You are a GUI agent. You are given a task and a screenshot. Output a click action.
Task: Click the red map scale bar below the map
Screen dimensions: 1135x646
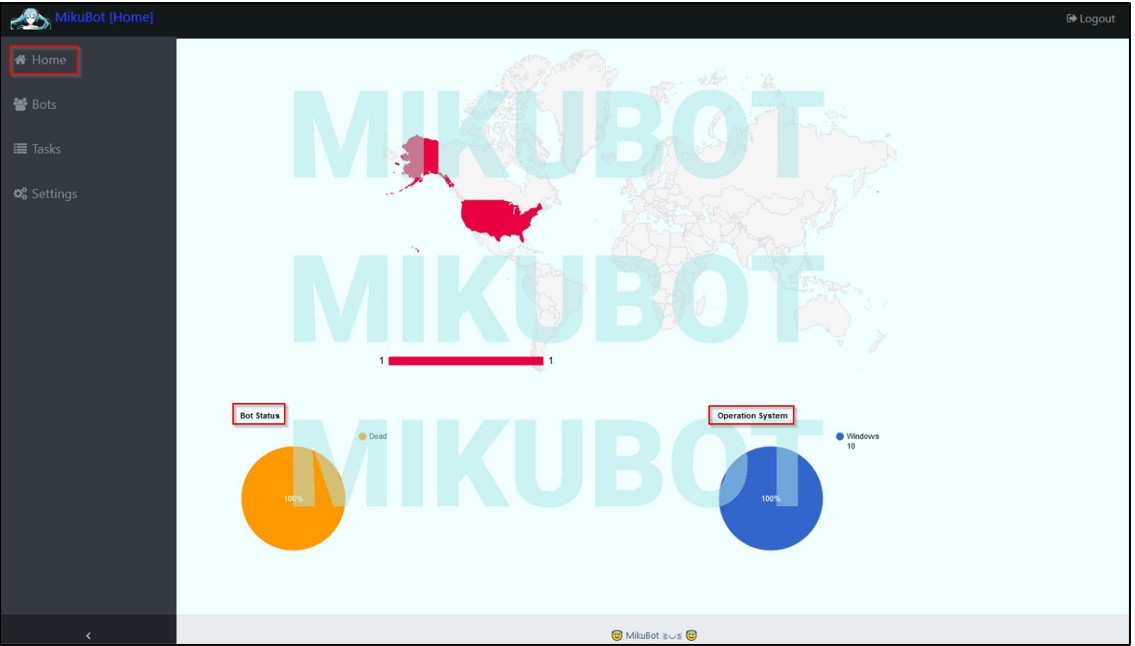pyautogui.click(x=467, y=360)
